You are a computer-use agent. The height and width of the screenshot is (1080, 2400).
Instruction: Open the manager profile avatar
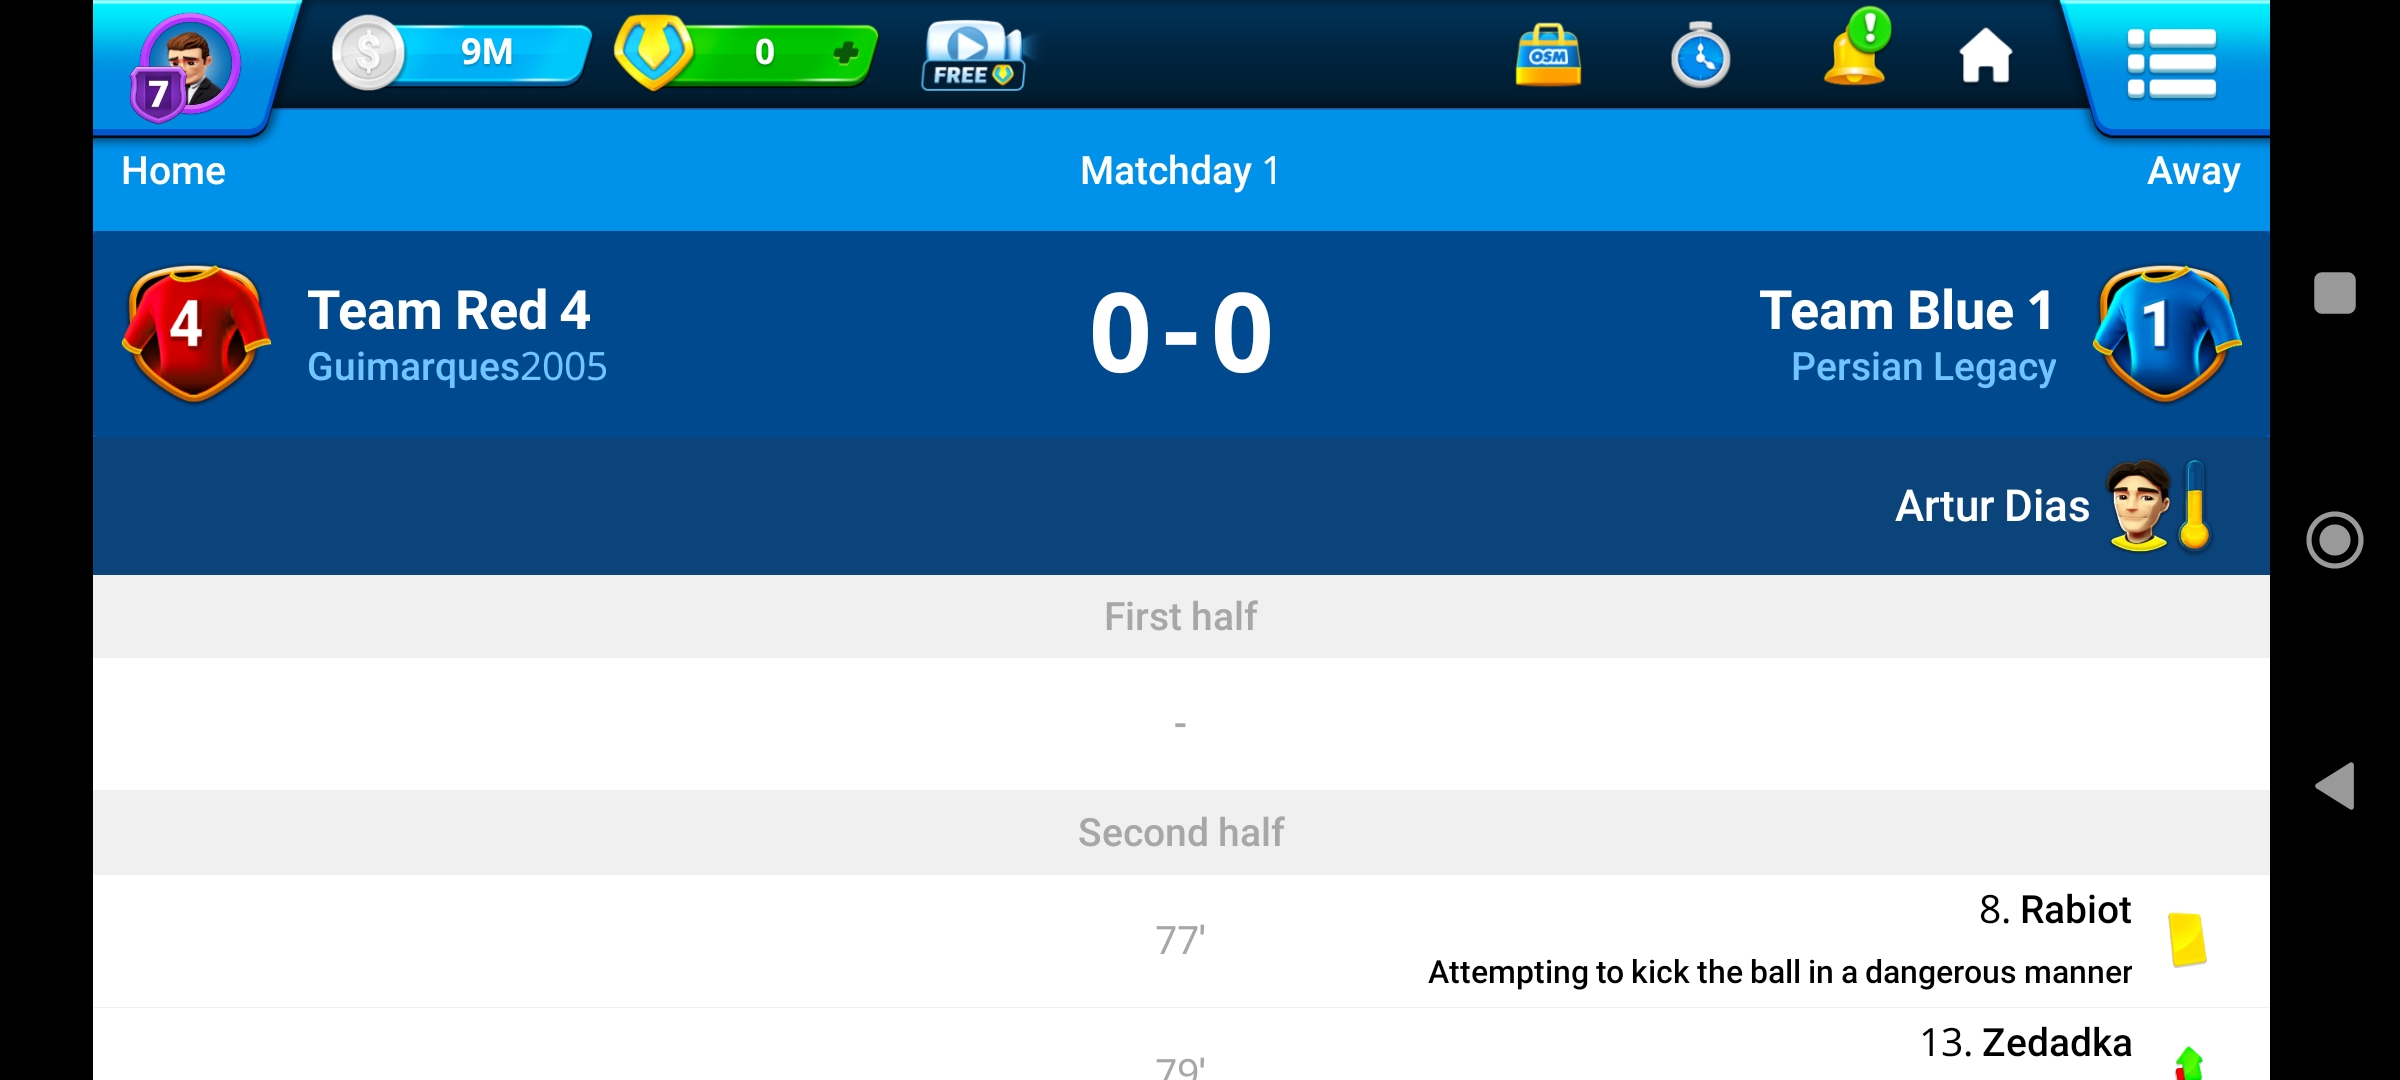(x=186, y=67)
